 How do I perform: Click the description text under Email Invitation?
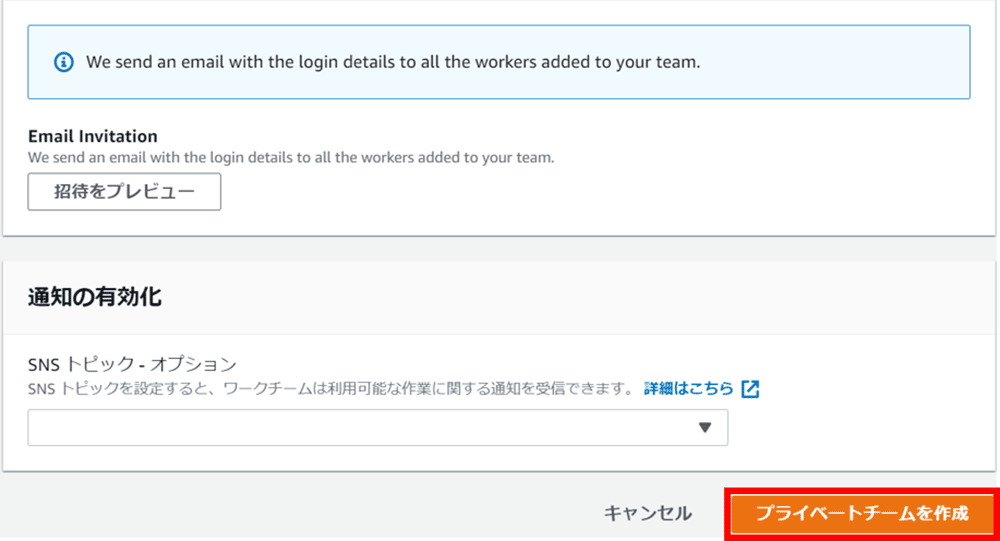290,158
